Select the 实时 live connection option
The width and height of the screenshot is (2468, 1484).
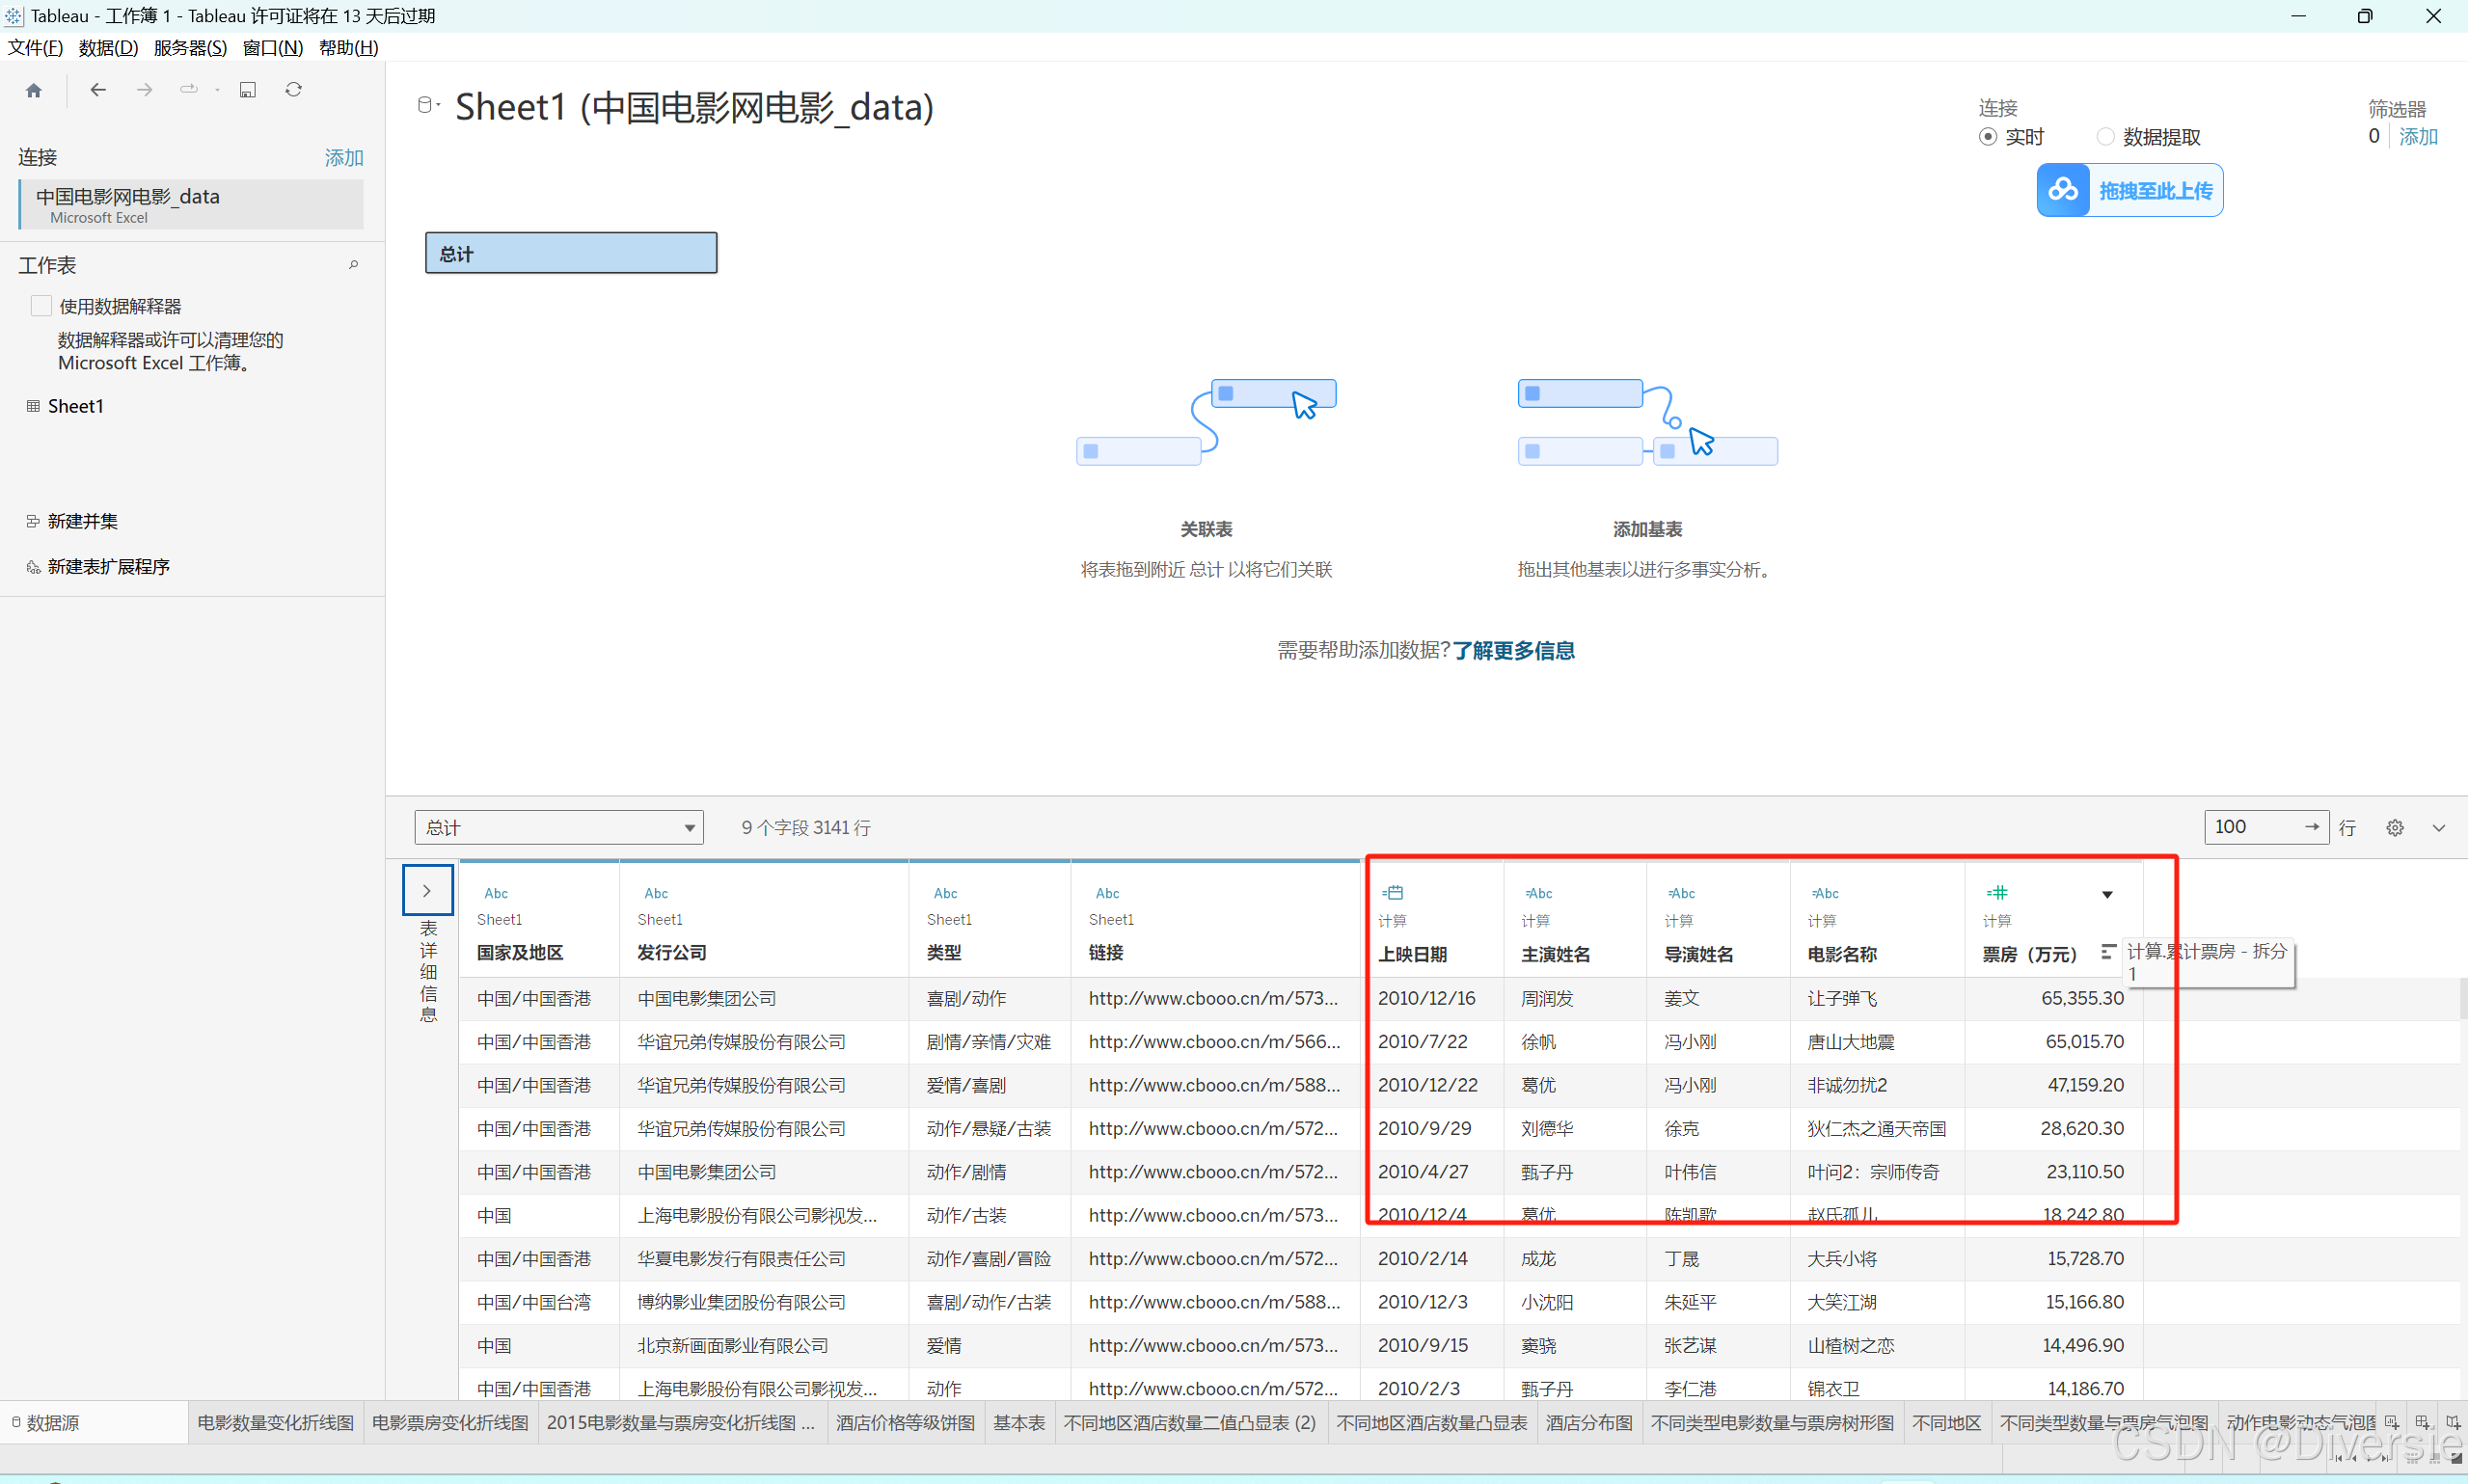click(x=1988, y=137)
